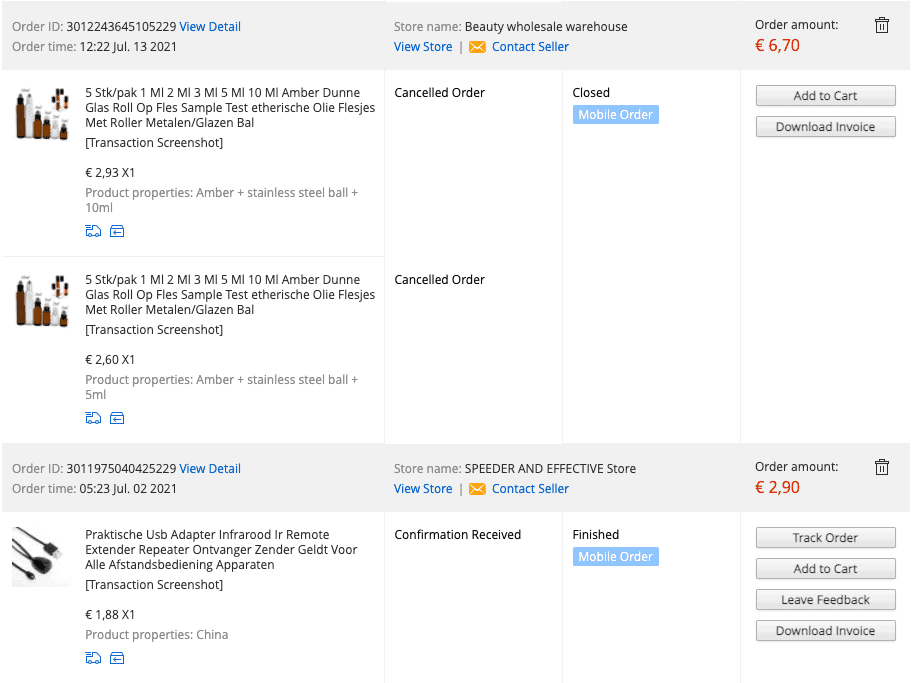919x683 pixels.
Task: Add the cancelled bottle order to cart
Action: (825, 95)
